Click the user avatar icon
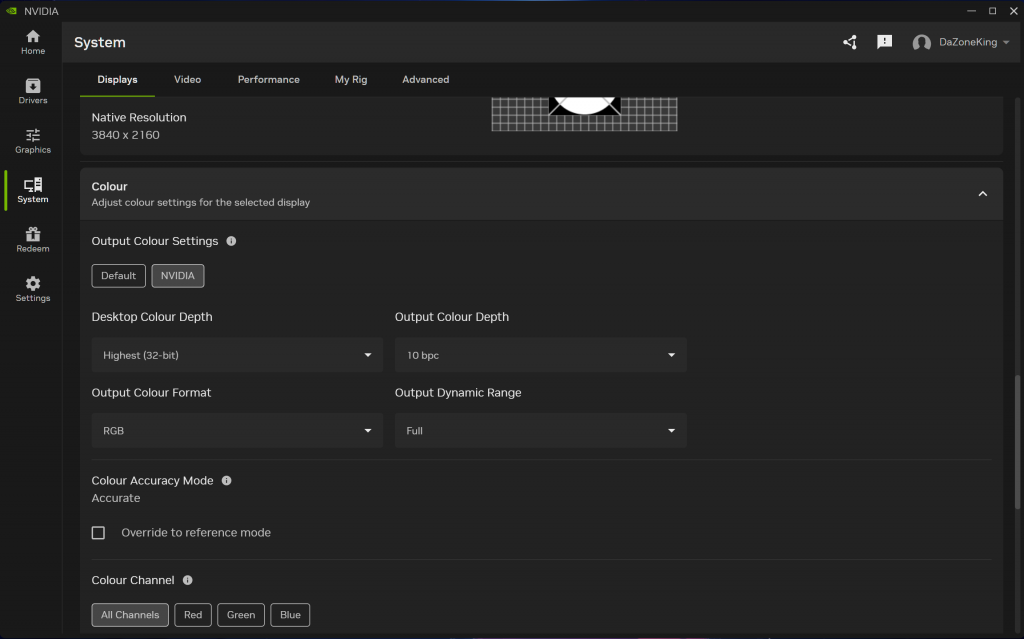The image size is (1024, 639). 921,42
